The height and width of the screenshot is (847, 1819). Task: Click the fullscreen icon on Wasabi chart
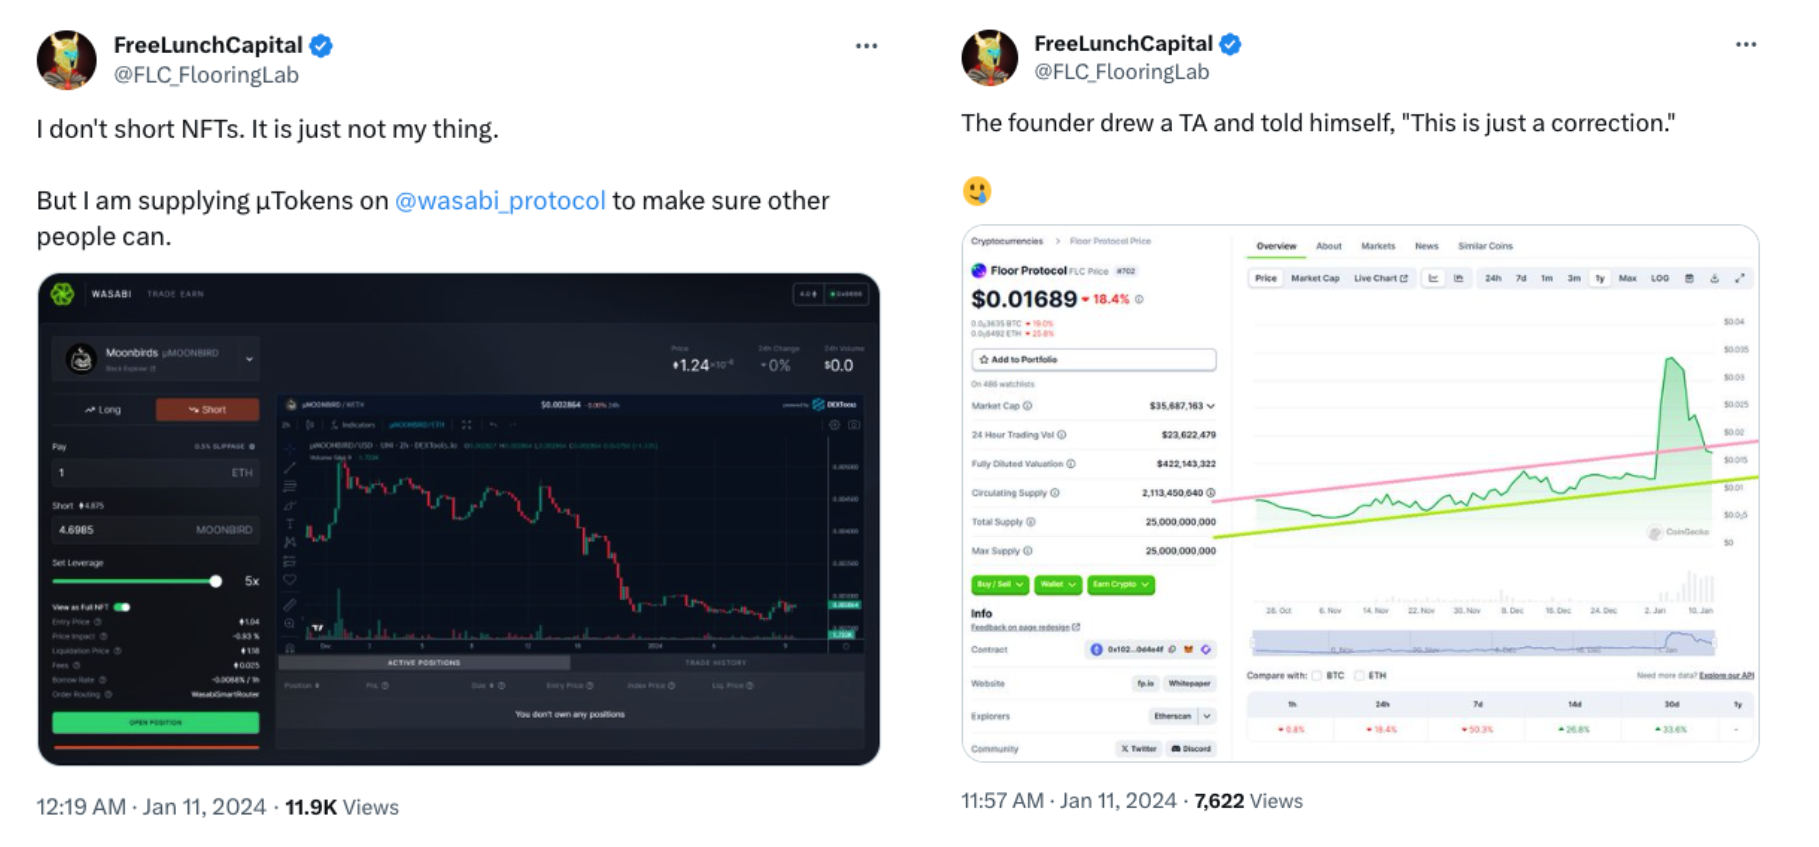[x=466, y=425]
